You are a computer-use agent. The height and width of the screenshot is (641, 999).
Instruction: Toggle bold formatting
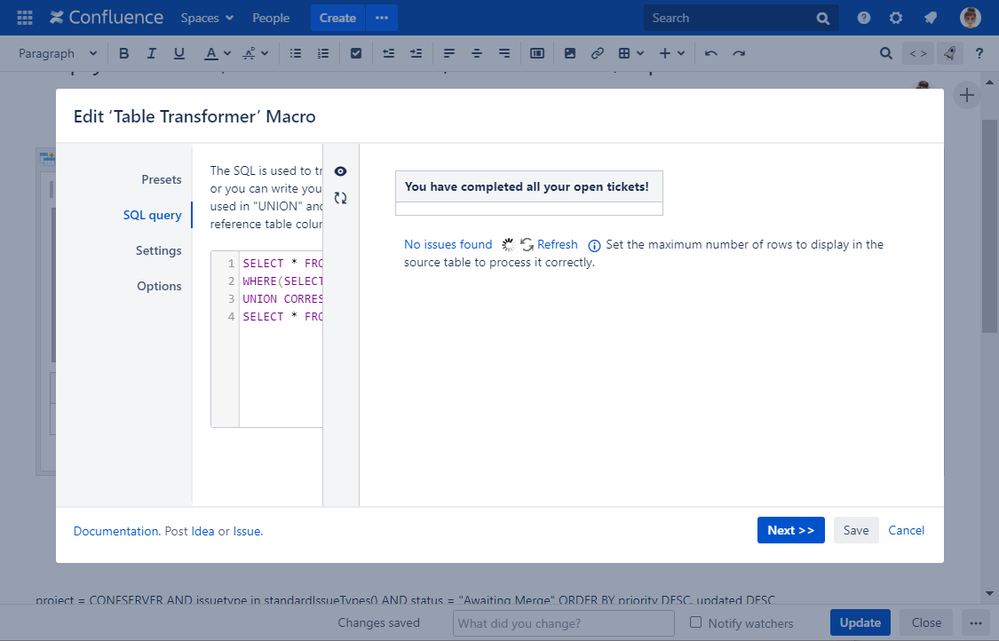click(124, 54)
